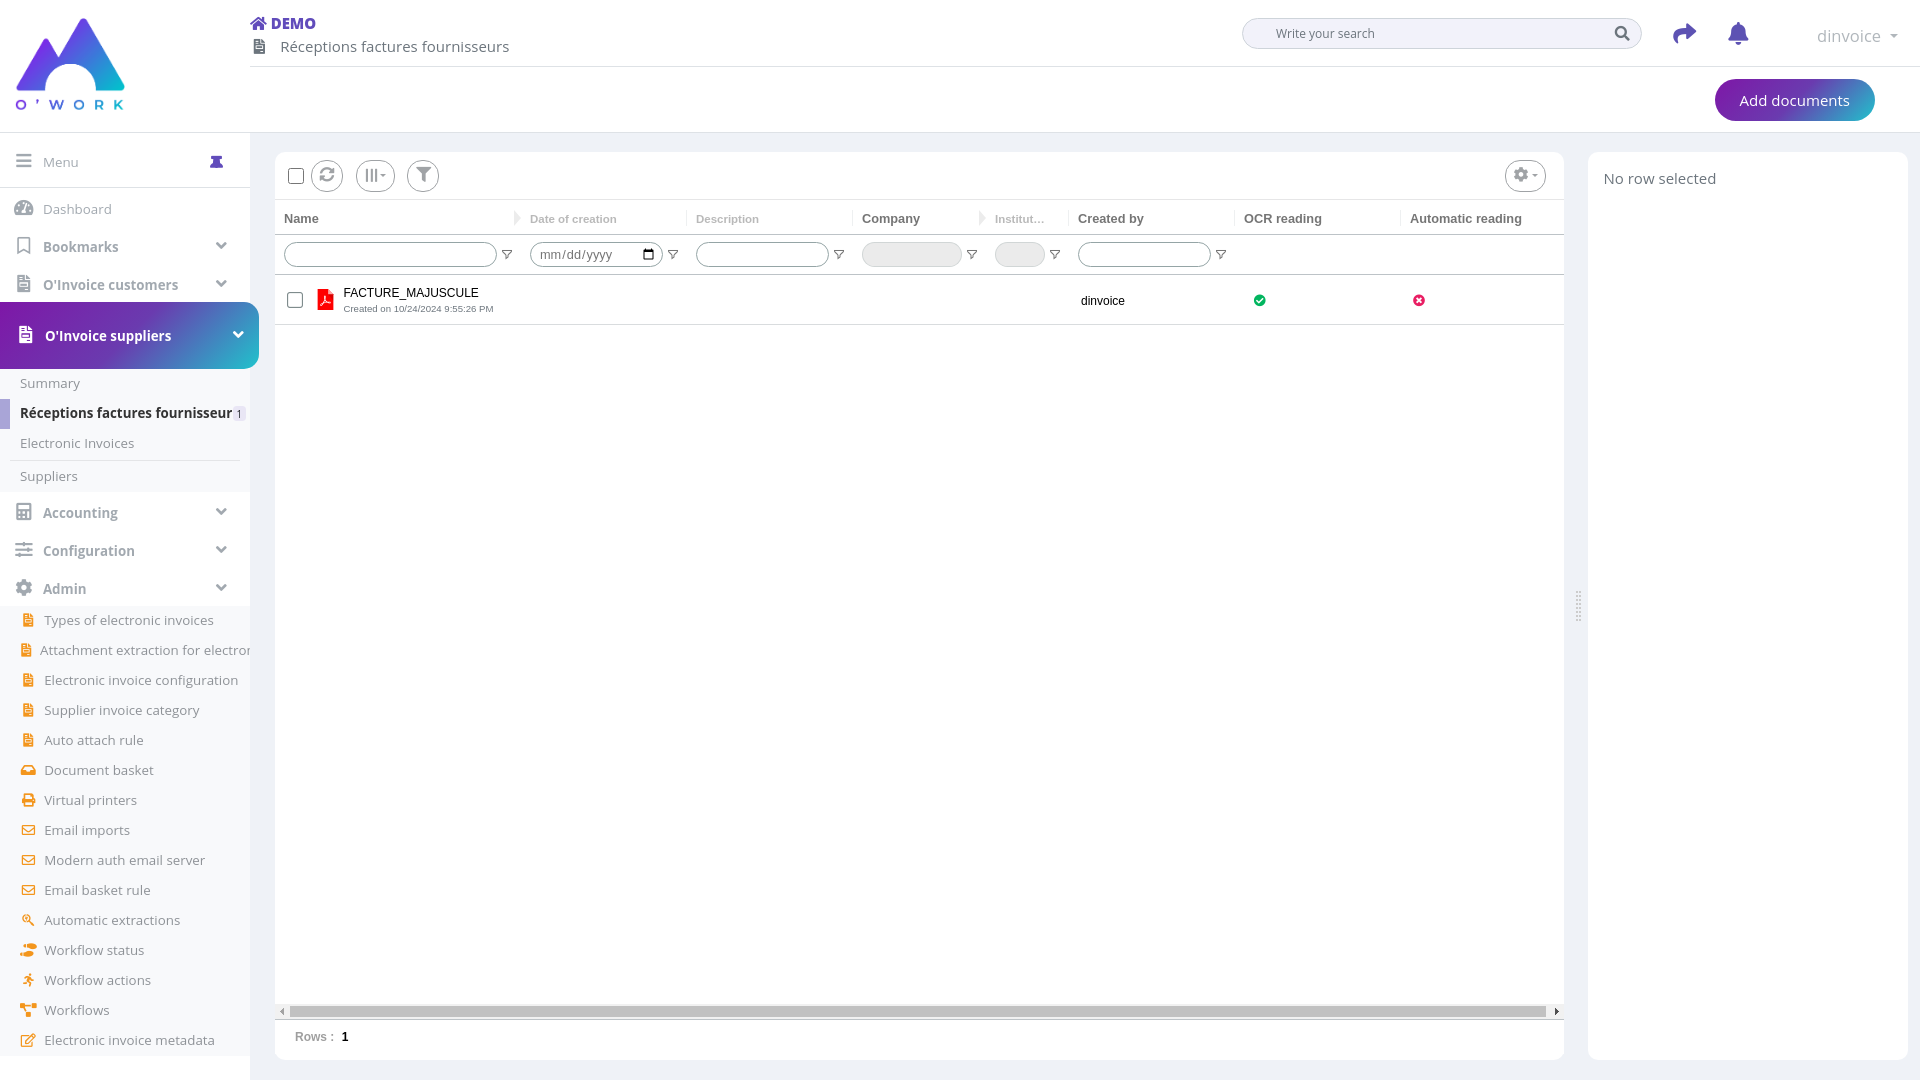Viewport: 1920px width, 1080px height.
Task: Click the share arrow icon in header
Action: point(1684,34)
